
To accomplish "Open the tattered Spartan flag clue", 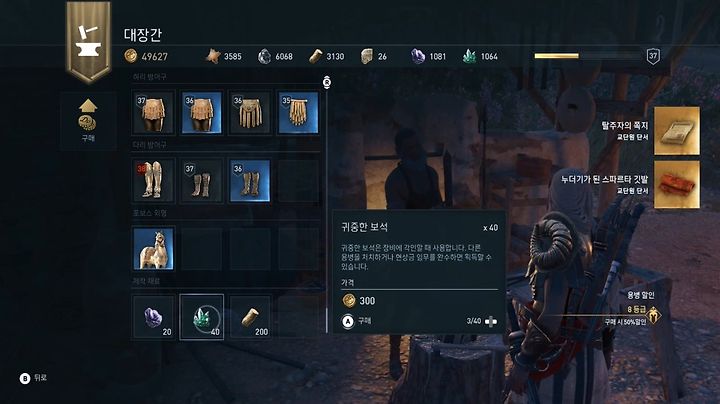I will [x=676, y=184].
